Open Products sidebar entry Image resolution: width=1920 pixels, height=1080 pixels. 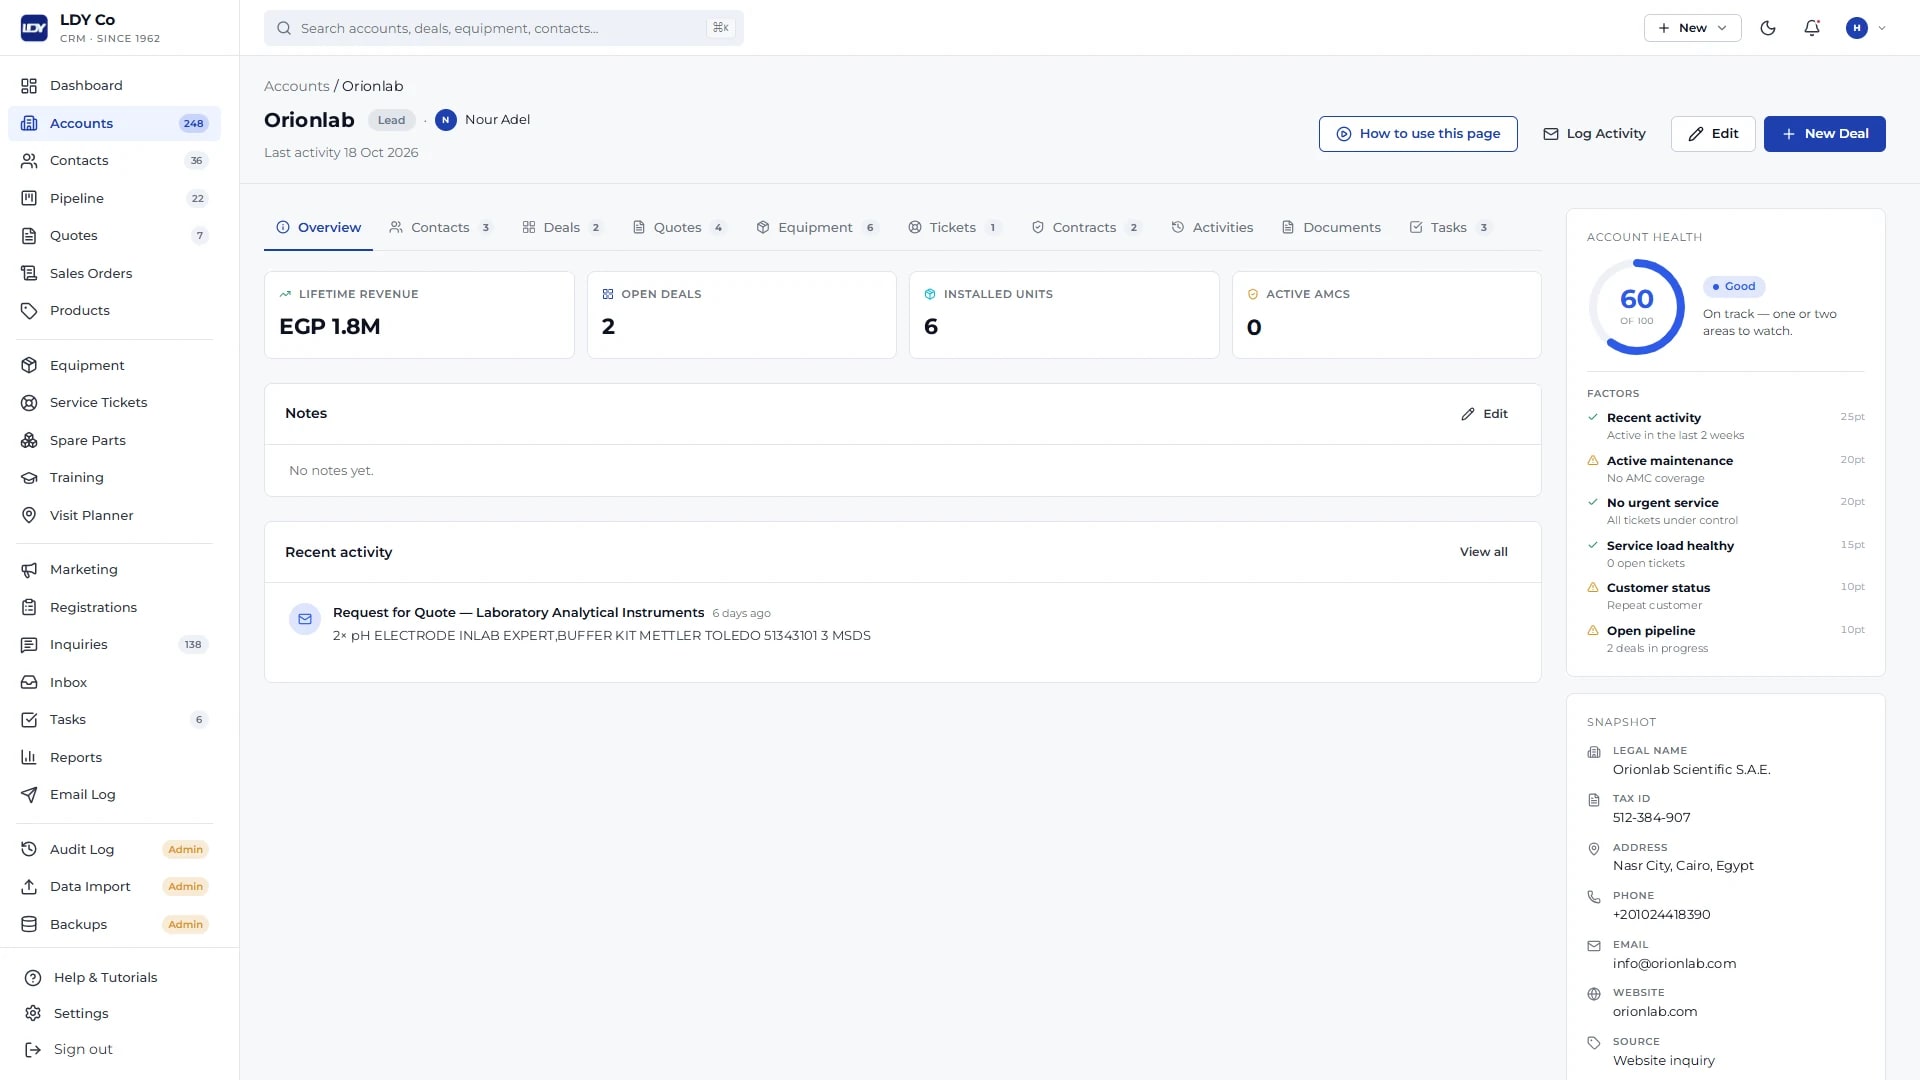pyautogui.click(x=114, y=311)
